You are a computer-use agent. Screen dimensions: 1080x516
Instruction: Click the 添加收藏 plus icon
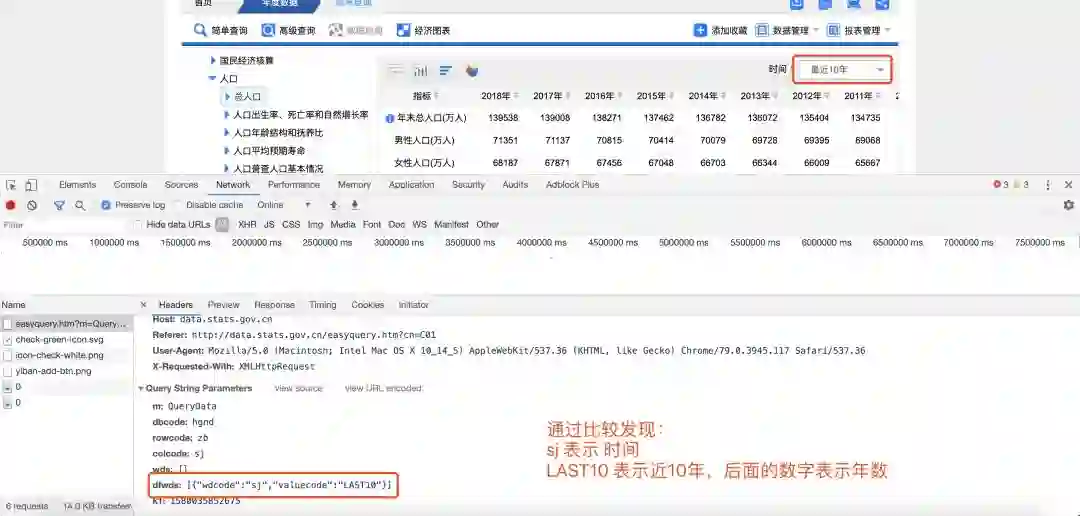[x=700, y=30]
